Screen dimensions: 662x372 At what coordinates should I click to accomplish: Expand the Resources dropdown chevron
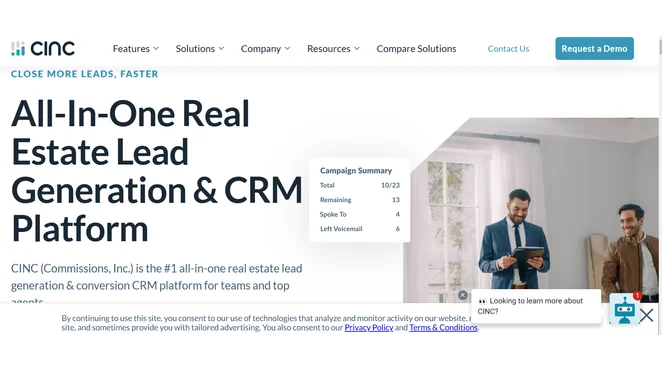pos(357,49)
